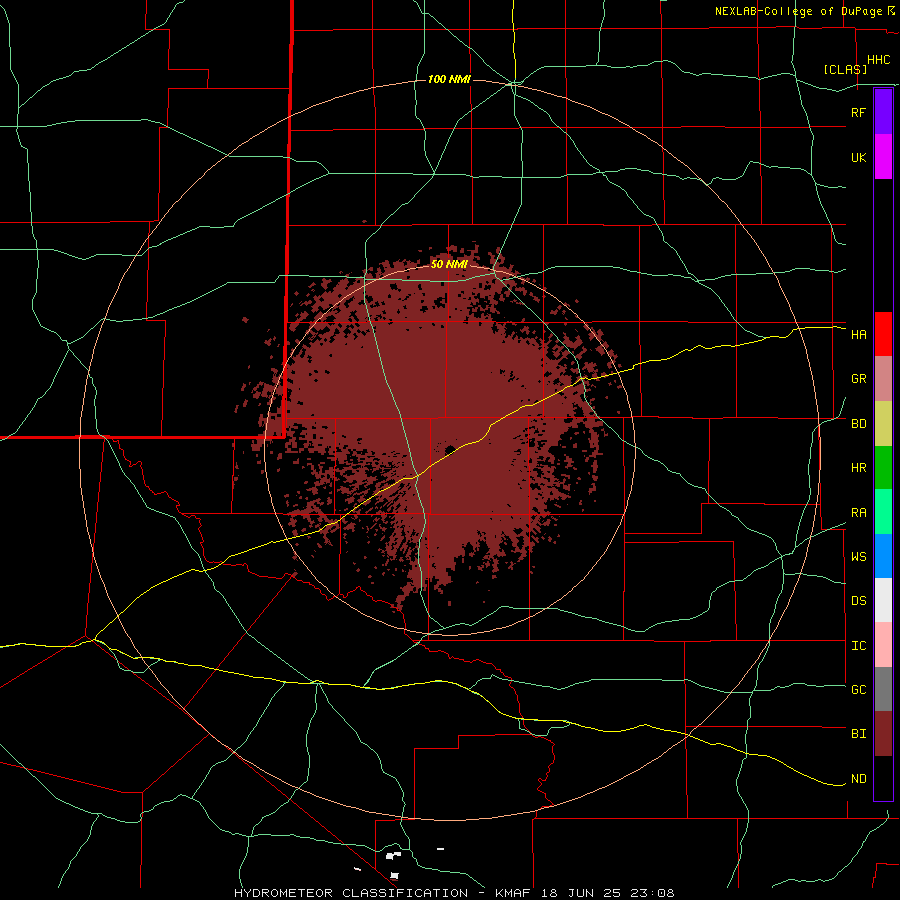The width and height of the screenshot is (900, 900).
Task: Click the BD legend label
Action: click(858, 424)
